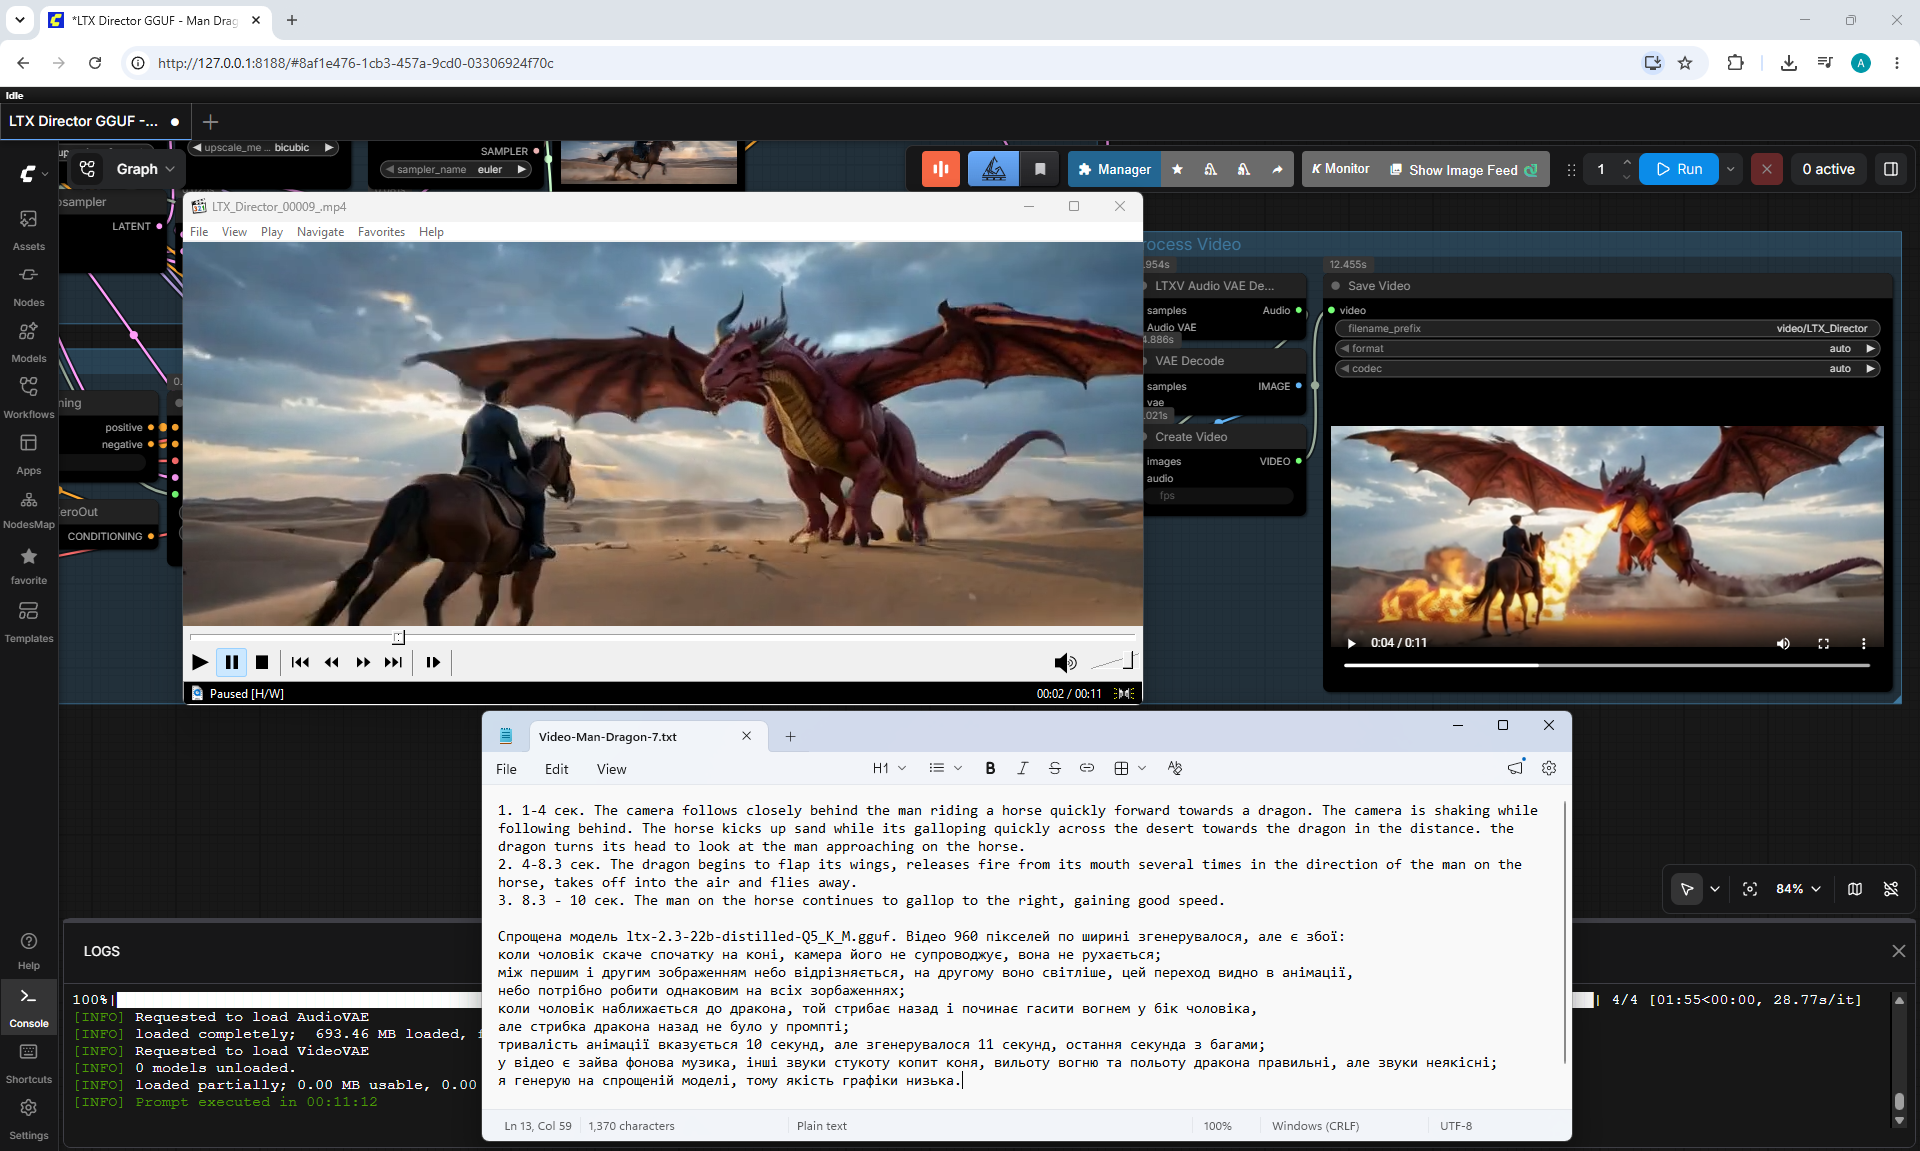Open the H1 heading dropdown in Notepad
The width and height of the screenshot is (1920, 1151).
(x=889, y=768)
